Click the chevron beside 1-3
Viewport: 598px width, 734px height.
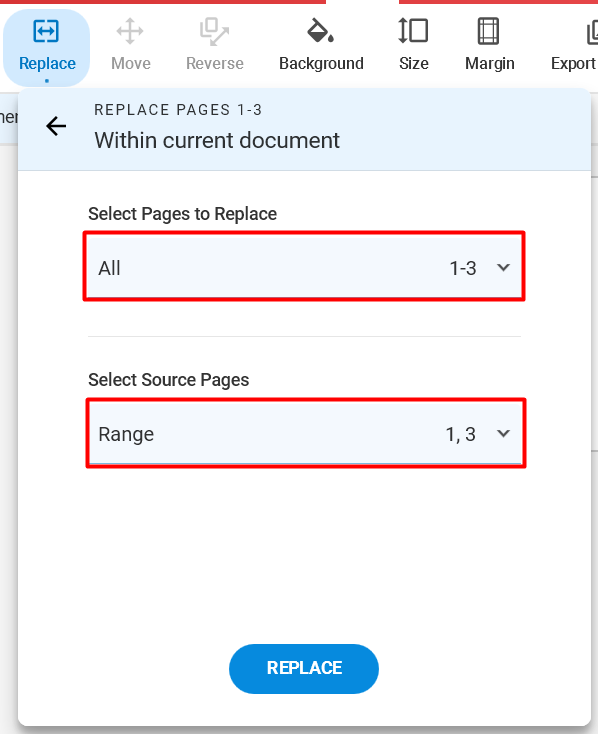click(x=503, y=267)
